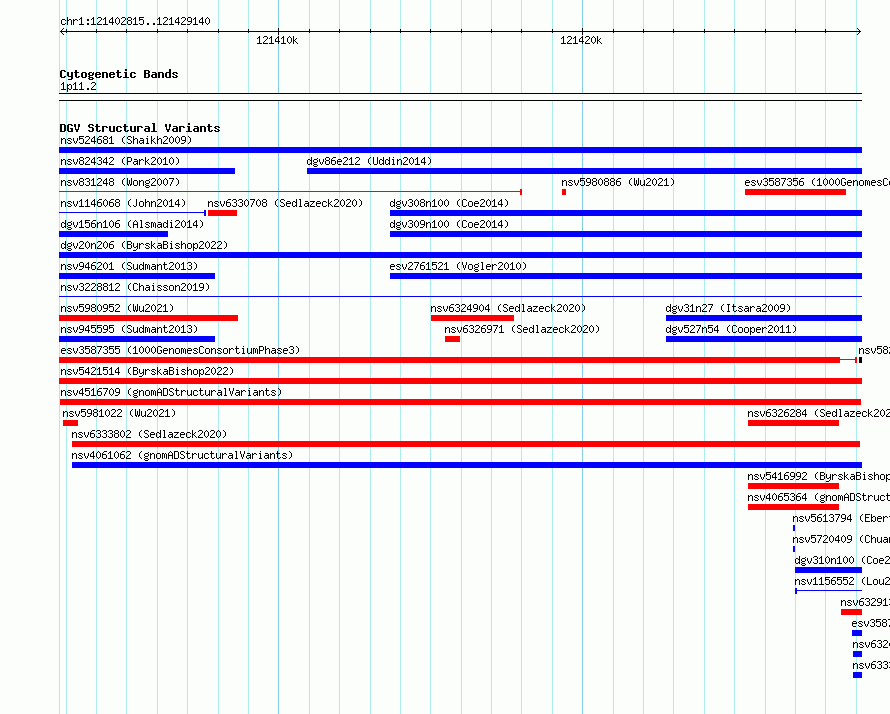Click the small red mark under nsv5980886
The image size is (890, 714).
tap(564, 192)
